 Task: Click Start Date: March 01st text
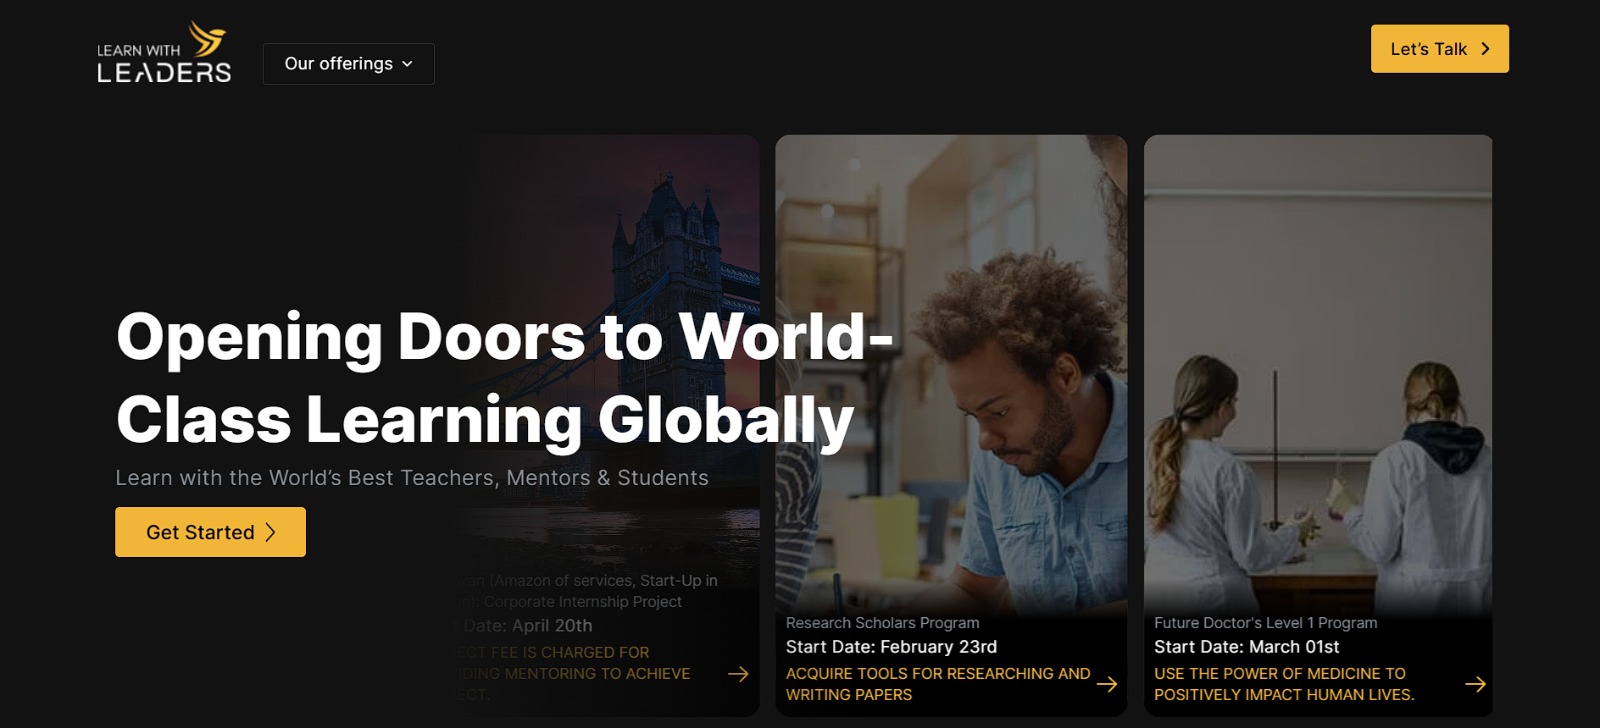coord(1246,647)
